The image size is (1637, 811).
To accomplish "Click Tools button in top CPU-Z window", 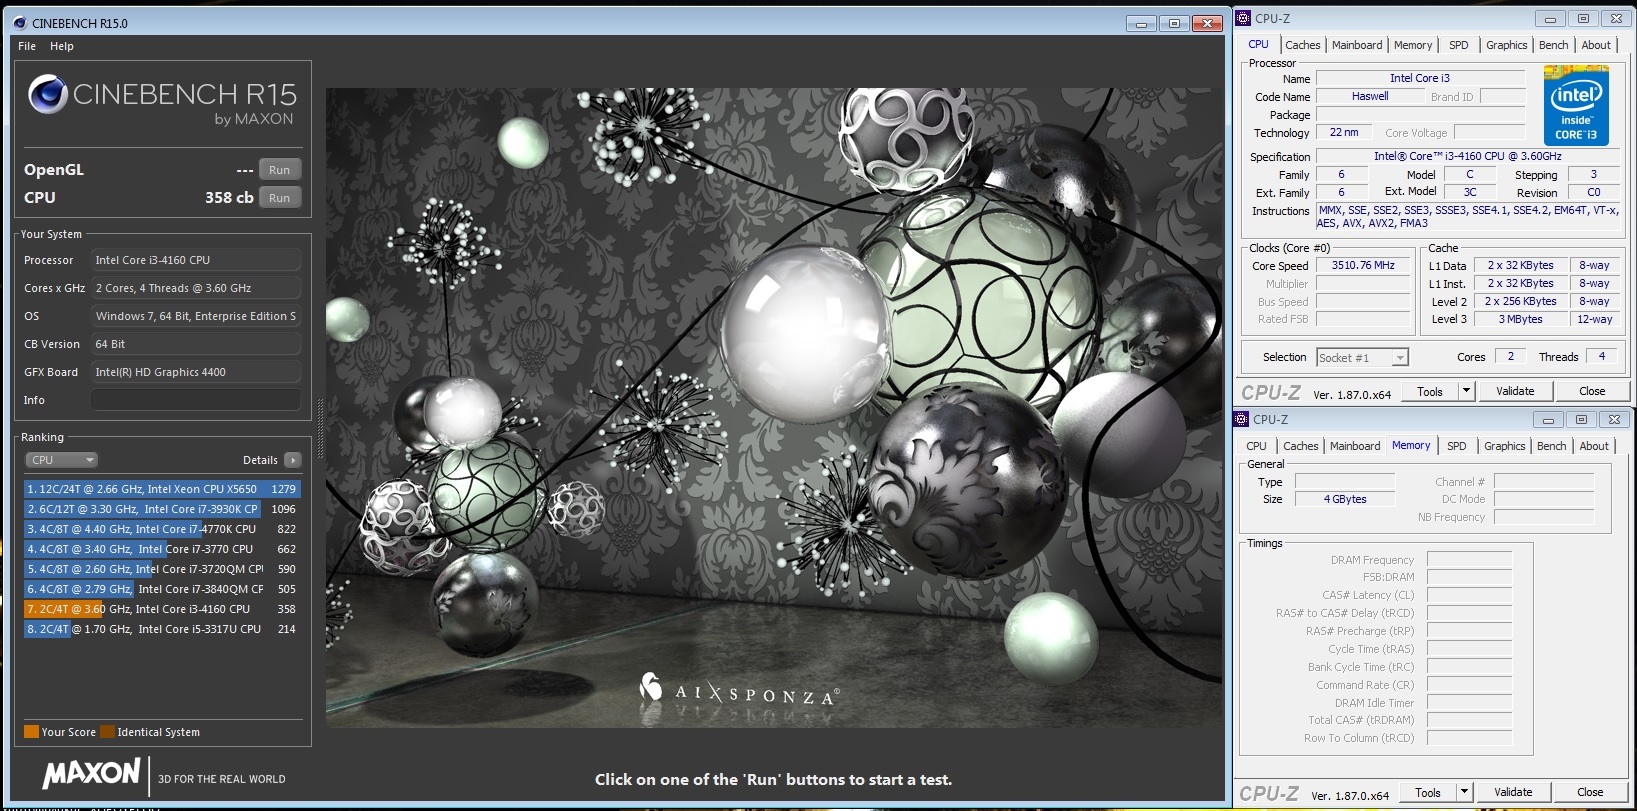I will pos(1430,391).
